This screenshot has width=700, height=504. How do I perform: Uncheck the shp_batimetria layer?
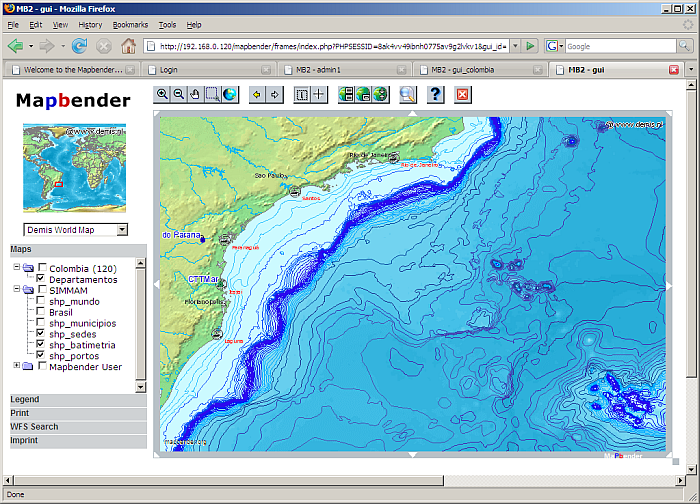(40, 345)
